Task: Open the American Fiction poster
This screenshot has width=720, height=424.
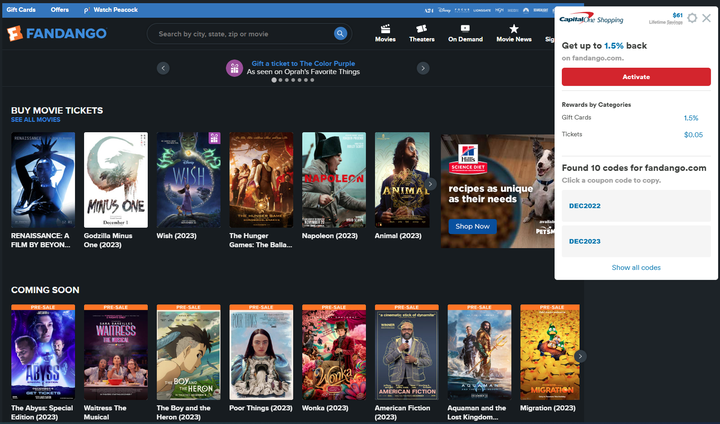Action: [406, 352]
